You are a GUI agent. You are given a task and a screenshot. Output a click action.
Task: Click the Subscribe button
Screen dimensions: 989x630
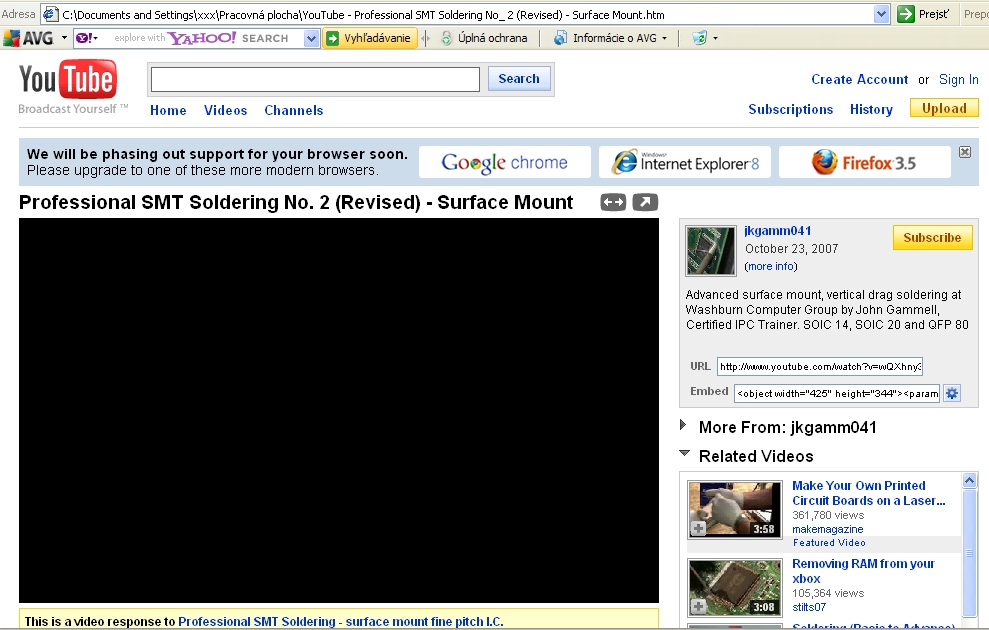(x=932, y=238)
